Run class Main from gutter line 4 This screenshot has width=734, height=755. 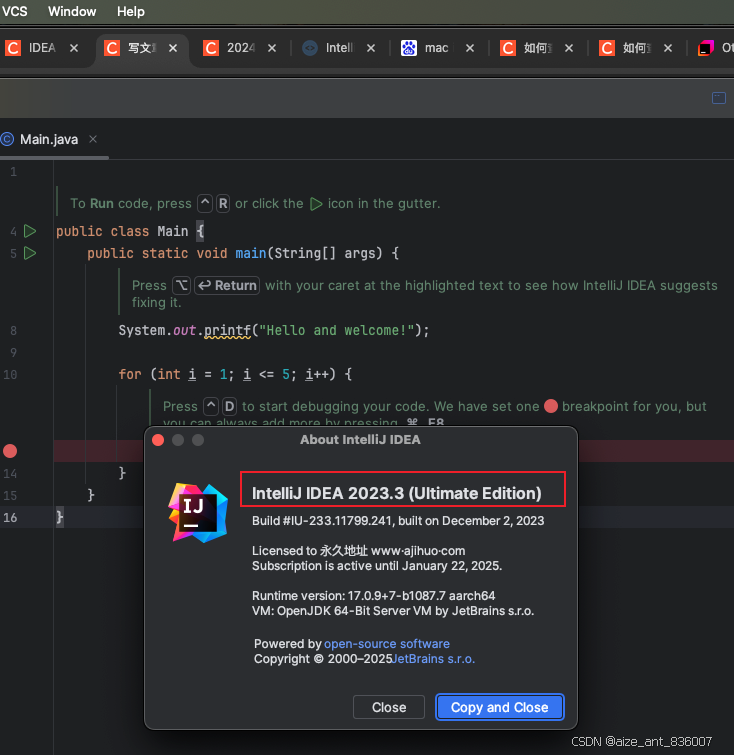30,231
